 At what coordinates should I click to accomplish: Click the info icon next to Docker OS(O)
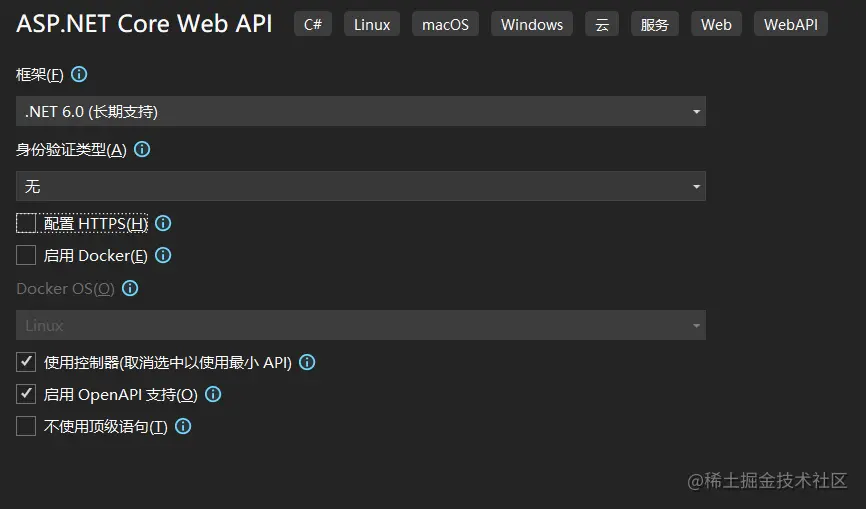pos(129,288)
